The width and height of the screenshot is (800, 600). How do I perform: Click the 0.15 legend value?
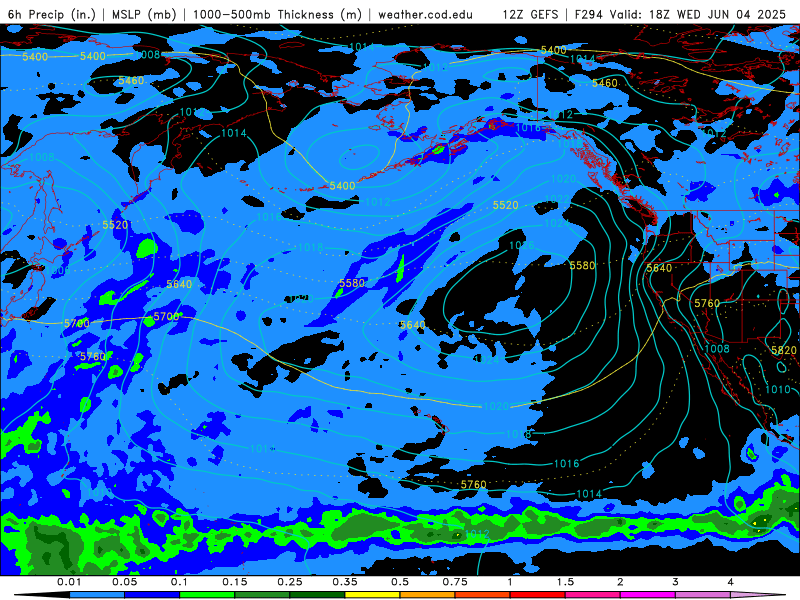[x=235, y=582]
